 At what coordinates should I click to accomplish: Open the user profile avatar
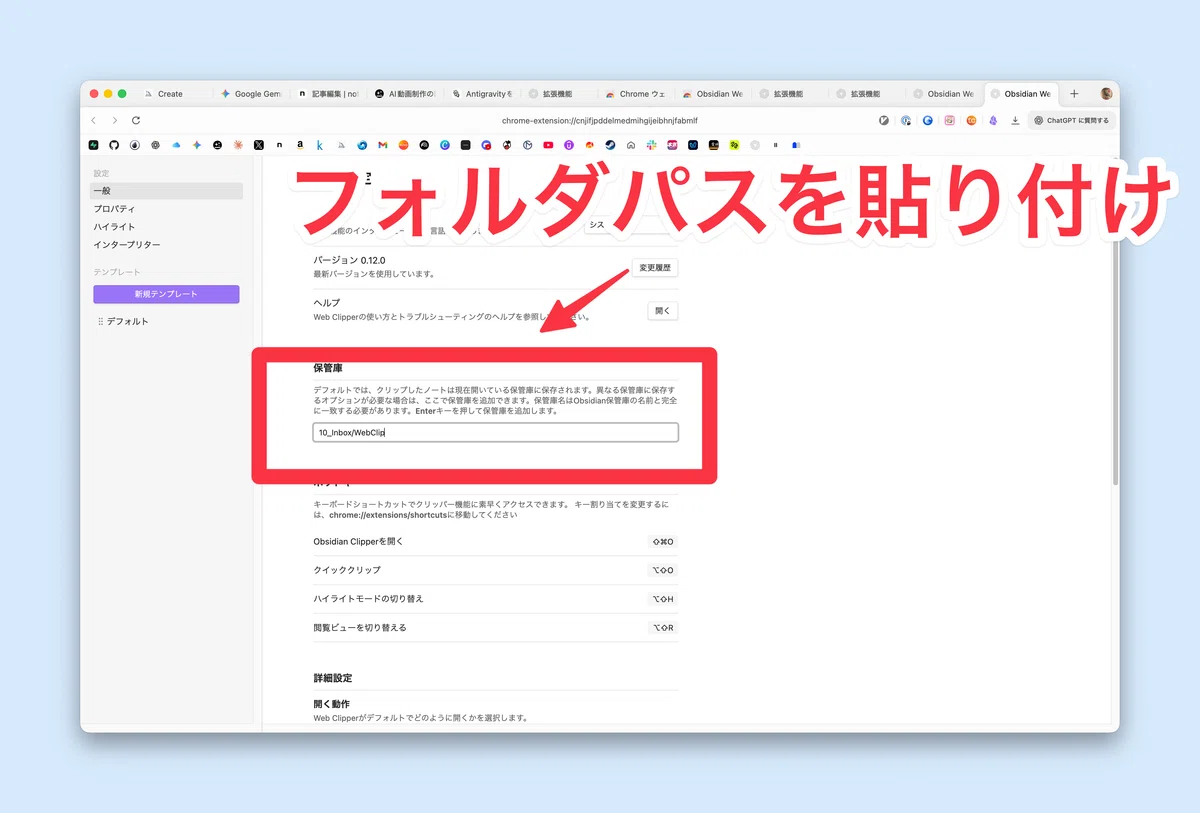1106,94
